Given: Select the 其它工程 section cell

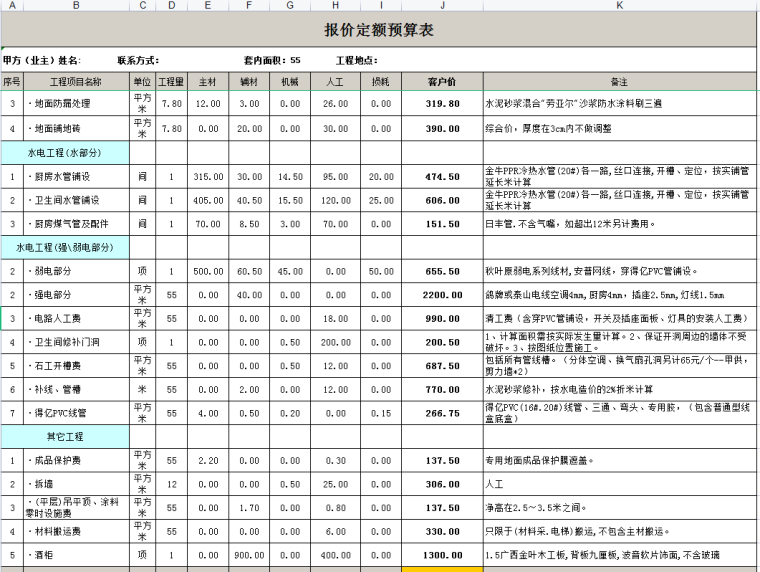Looking at the screenshot, I should point(65,437).
